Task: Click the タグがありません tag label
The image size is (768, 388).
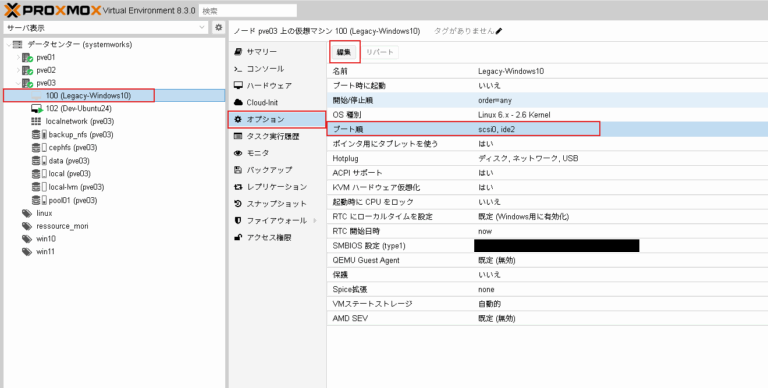Action: [464, 31]
